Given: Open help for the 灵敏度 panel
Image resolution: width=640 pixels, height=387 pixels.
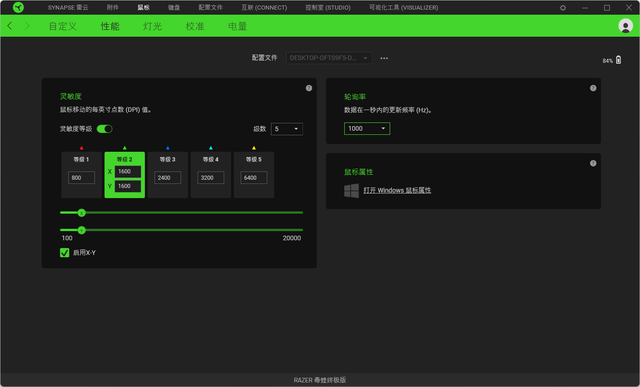Looking at the screenshot, I should pyautogui.click(x=309, y=88).
